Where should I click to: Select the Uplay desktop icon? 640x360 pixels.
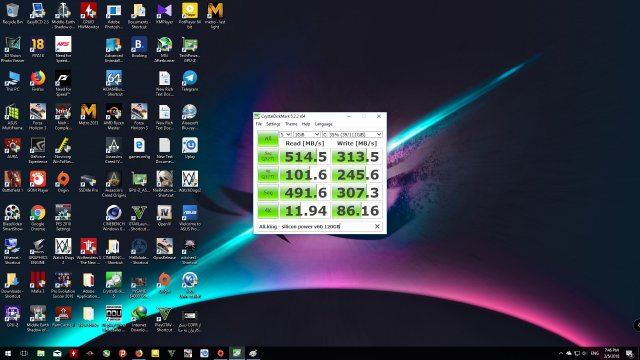point(189,149)
